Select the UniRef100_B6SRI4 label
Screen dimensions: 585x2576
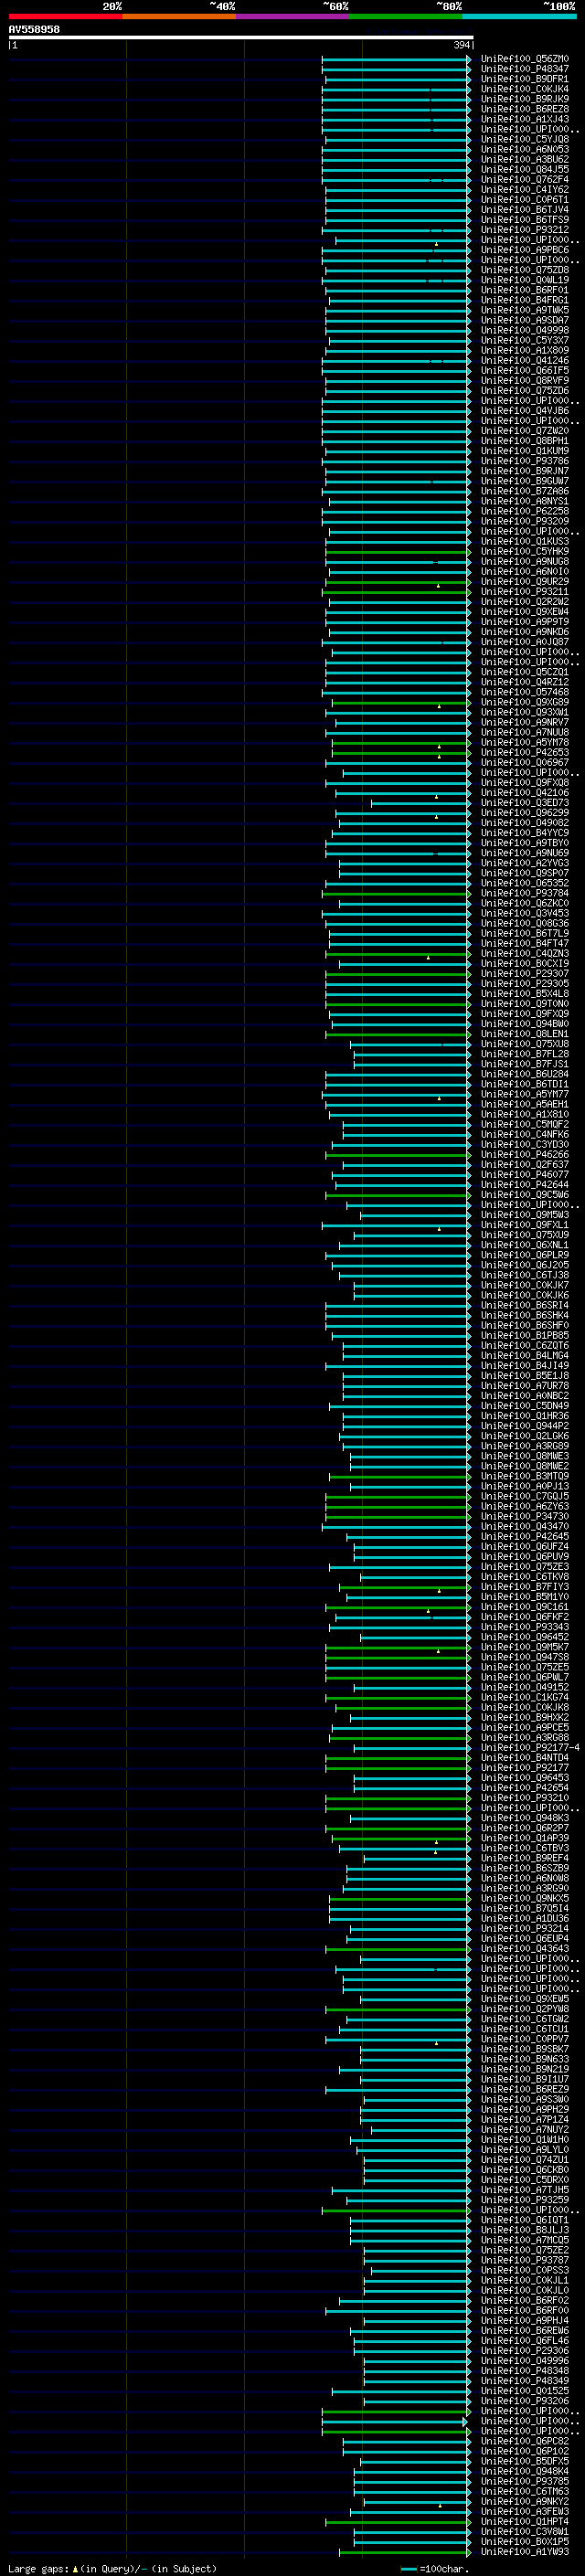pyautogui.click(x=525, y=1305)
